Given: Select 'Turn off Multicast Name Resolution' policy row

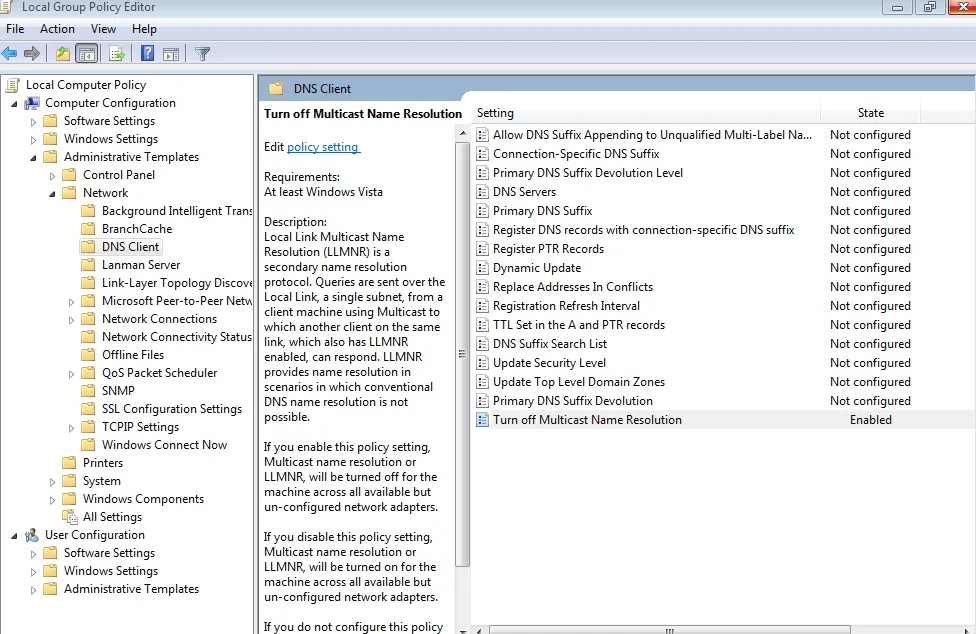Looking at the screenshot, I should pos(587,420).
